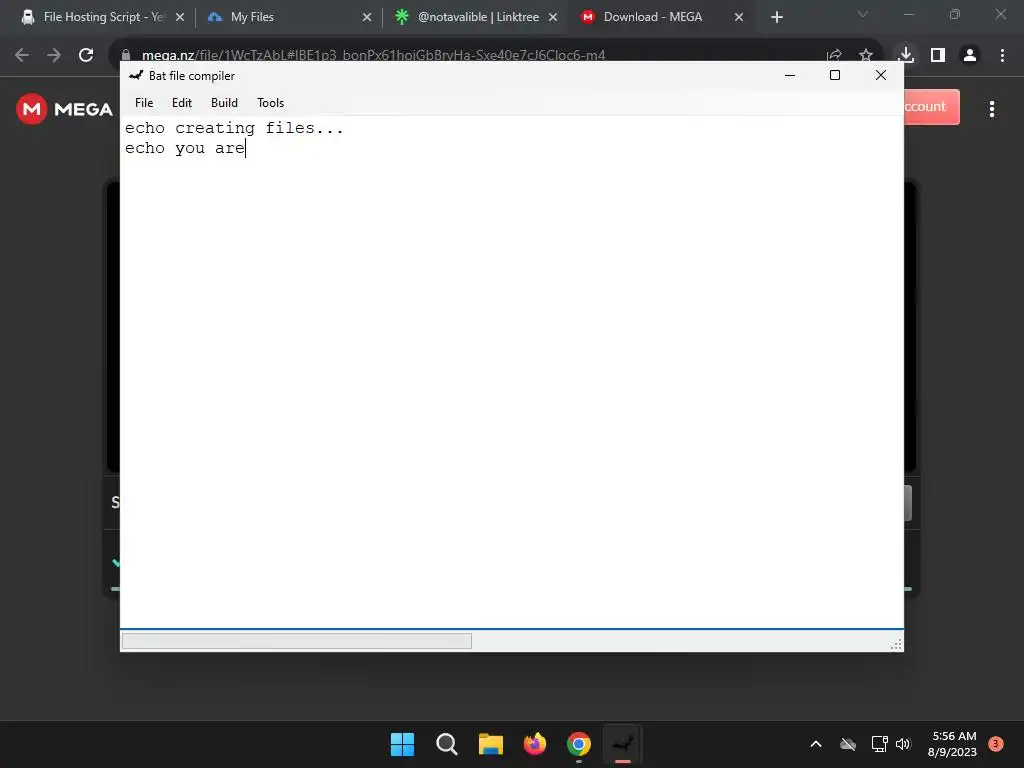Click the MEGA logo

pyautogui.click(x=64, y=109)
